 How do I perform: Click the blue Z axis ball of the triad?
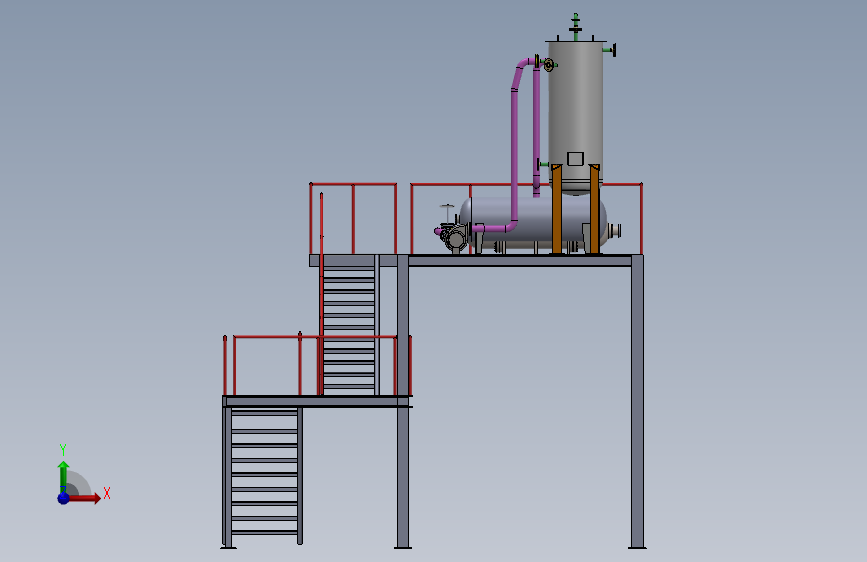coord(64,498)
